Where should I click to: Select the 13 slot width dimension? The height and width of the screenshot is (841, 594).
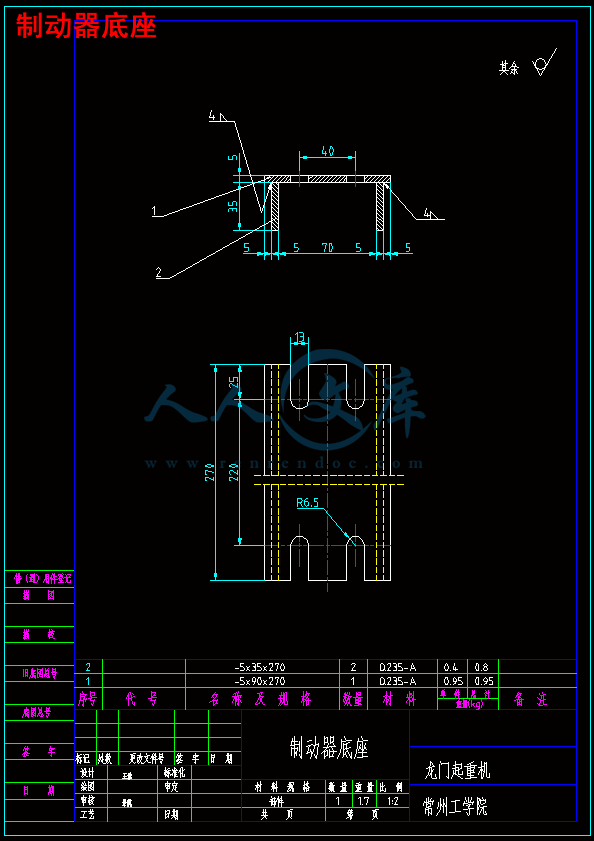point(299,337)
